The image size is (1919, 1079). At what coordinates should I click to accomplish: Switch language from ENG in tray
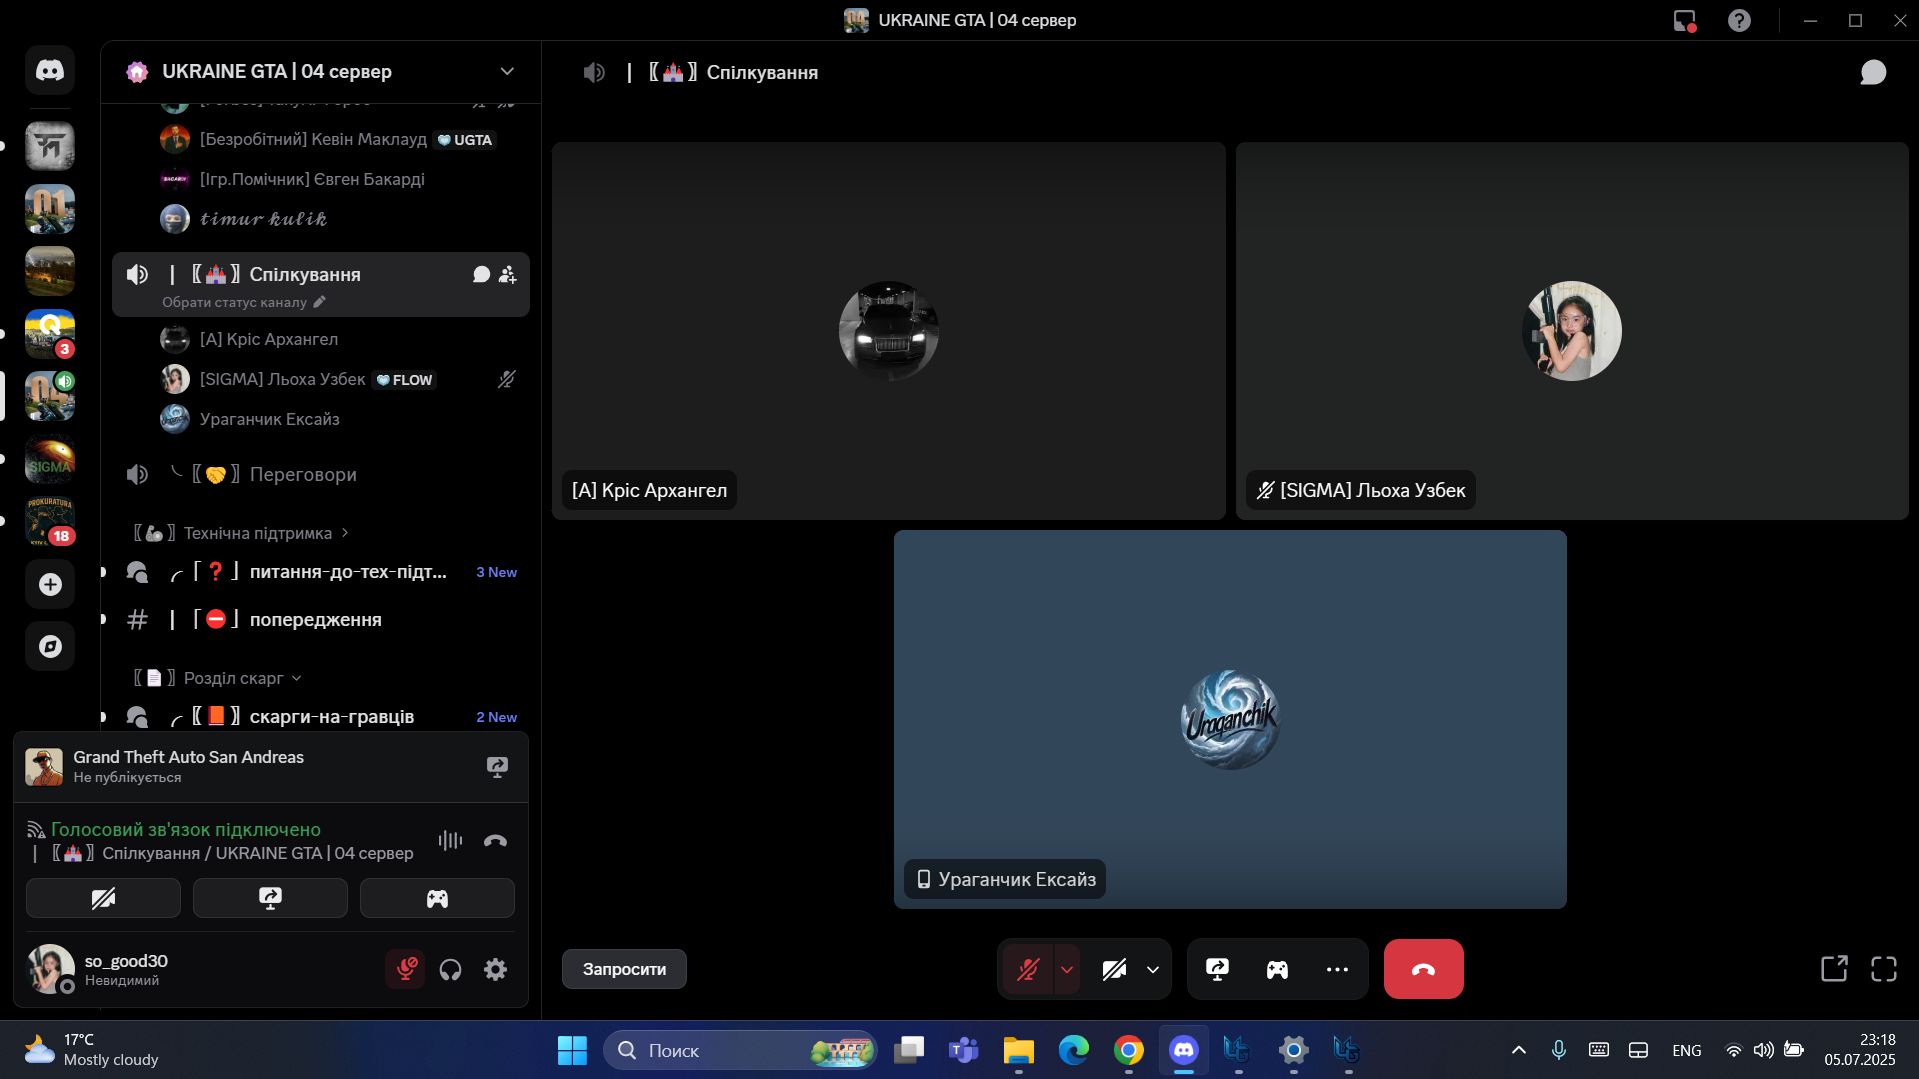tap(1686, 1050)
